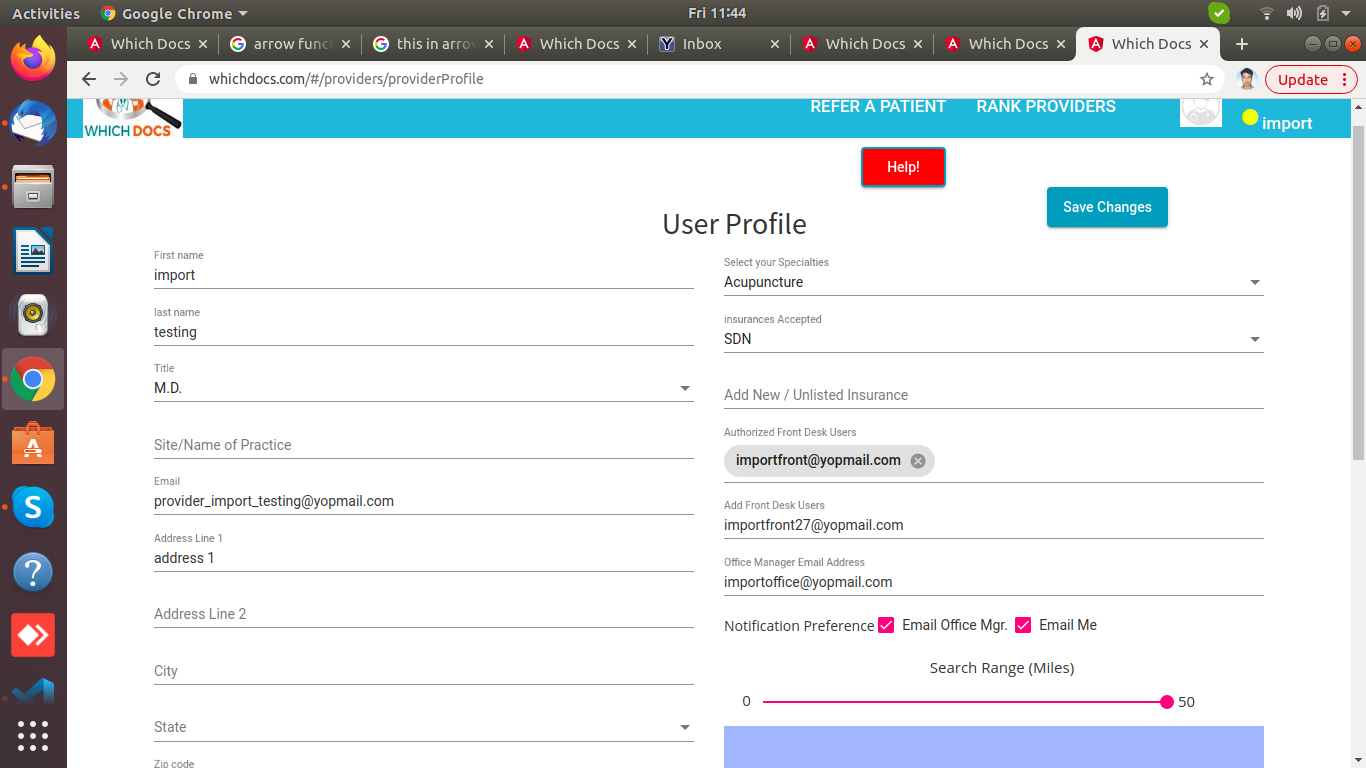
Task: Launch Skype from the dock
Action: (x=33, y=508)
